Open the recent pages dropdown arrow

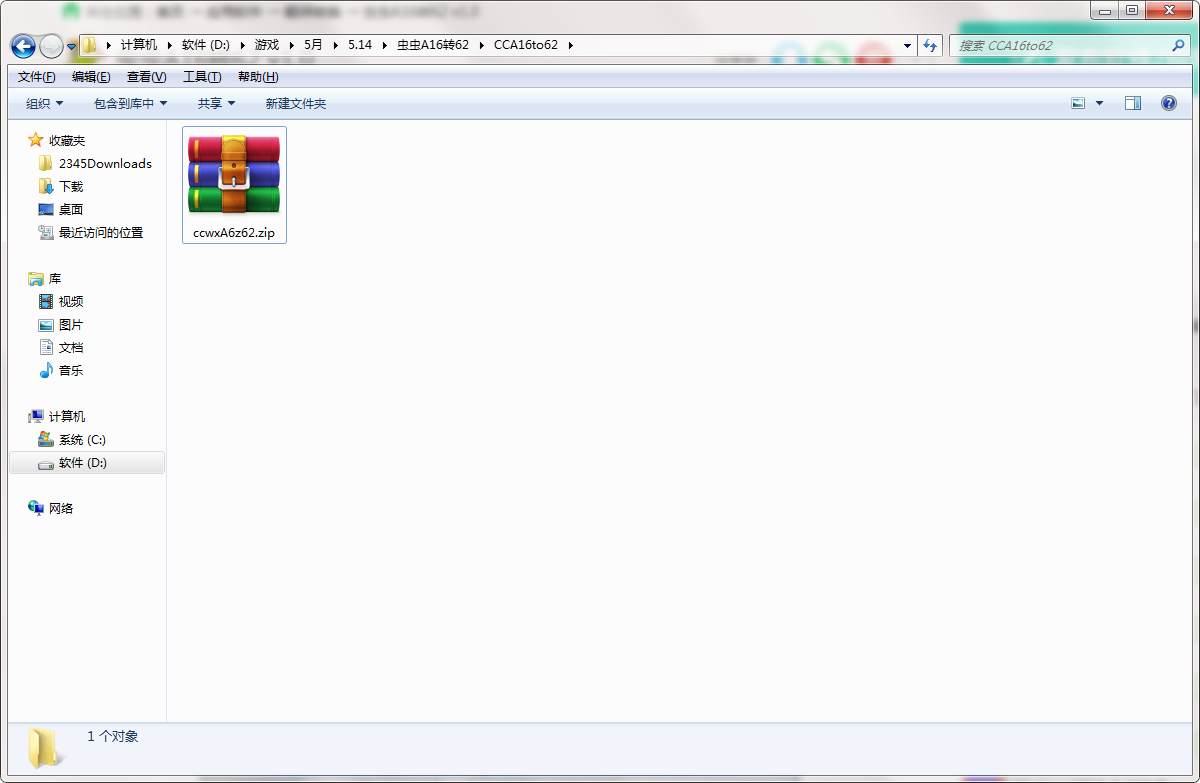point(72,46)
